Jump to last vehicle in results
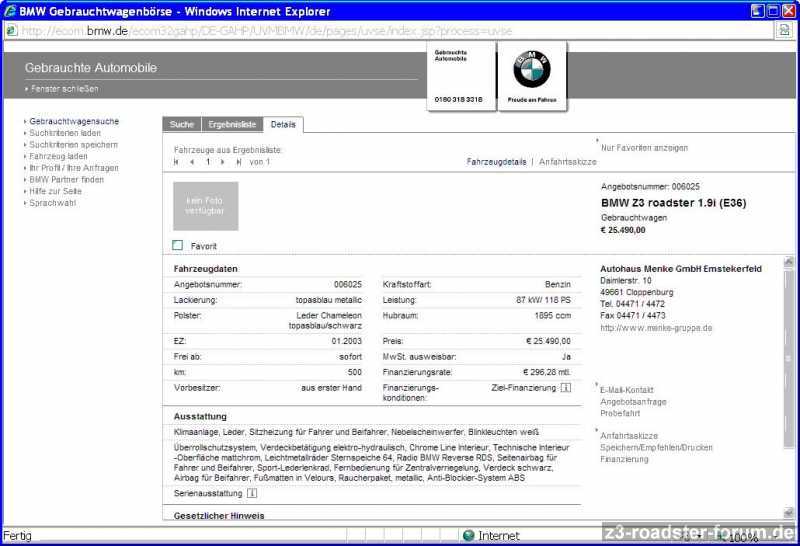Screen dimensions: 800x546 coord(238,162)
